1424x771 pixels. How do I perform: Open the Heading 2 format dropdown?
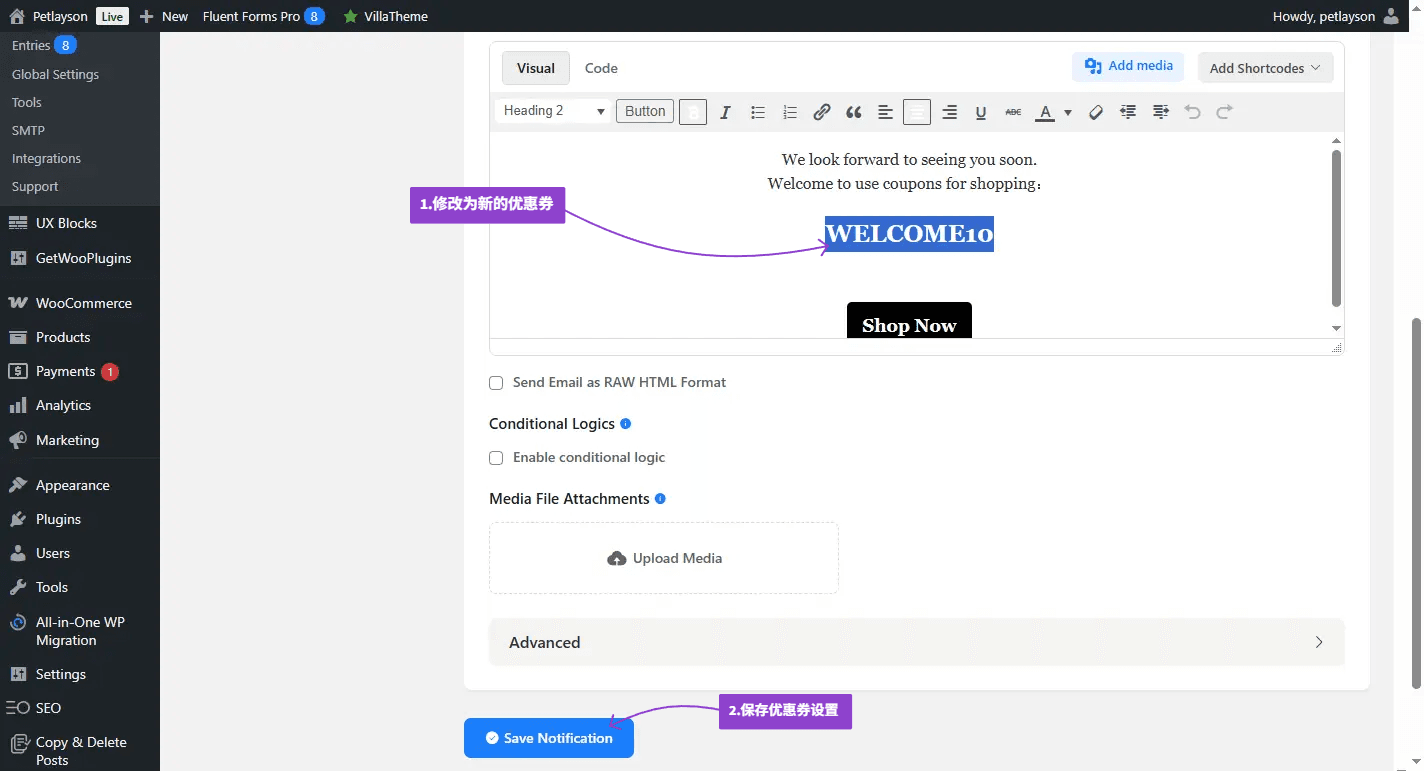point(554,111)
